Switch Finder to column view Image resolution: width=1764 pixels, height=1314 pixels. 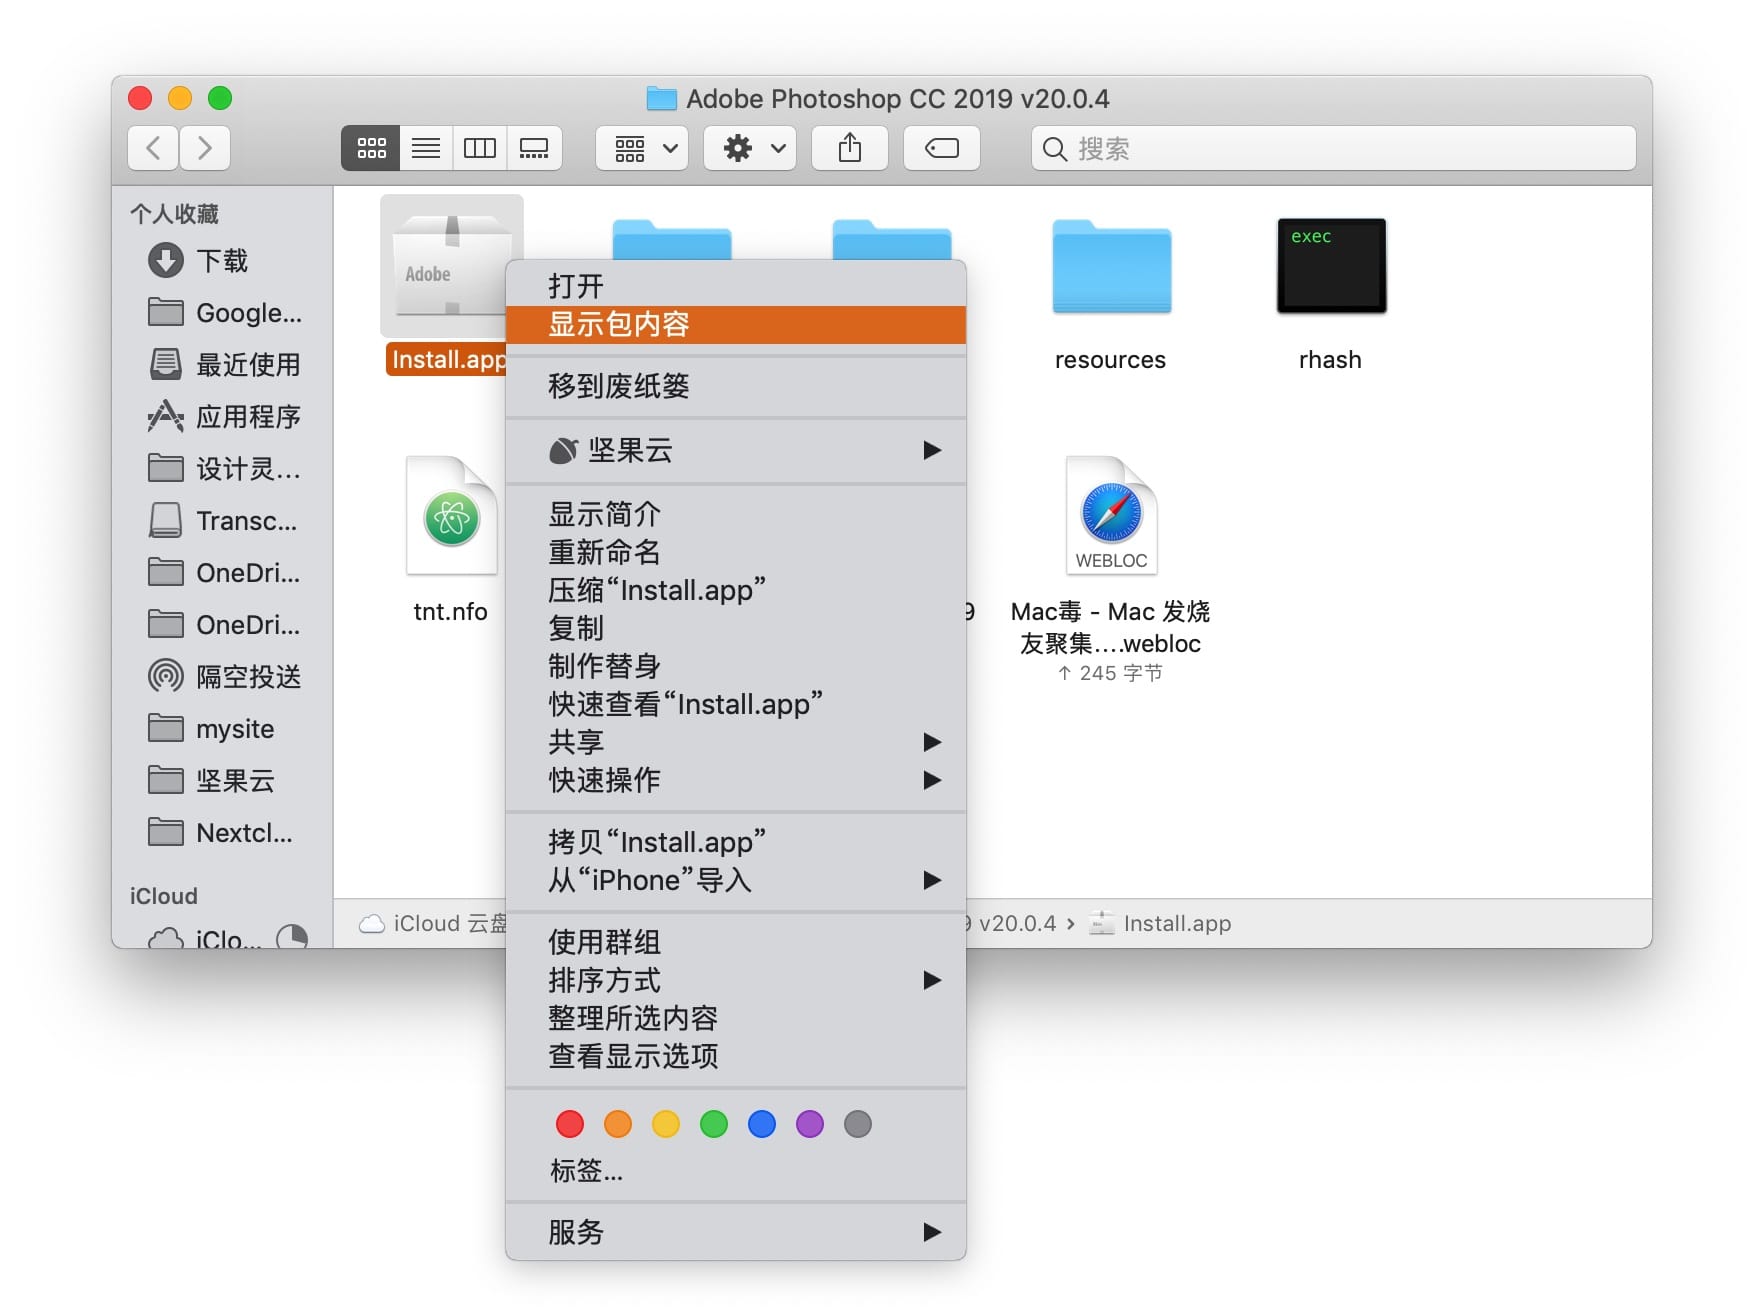pyautogui.click(x=480, y=149)
